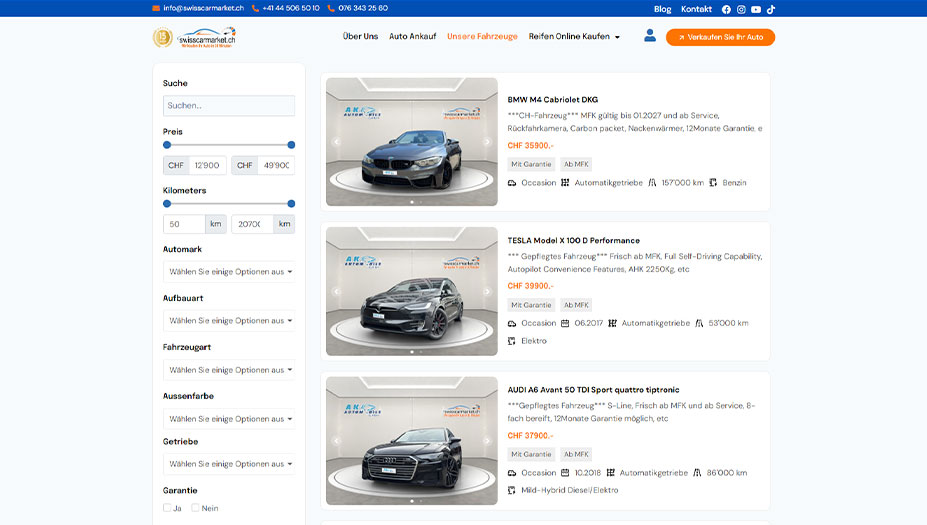Click Mit Garantie tag on Audi listing
The height and width of the screenshot is (525, 927).
[531, 455]
